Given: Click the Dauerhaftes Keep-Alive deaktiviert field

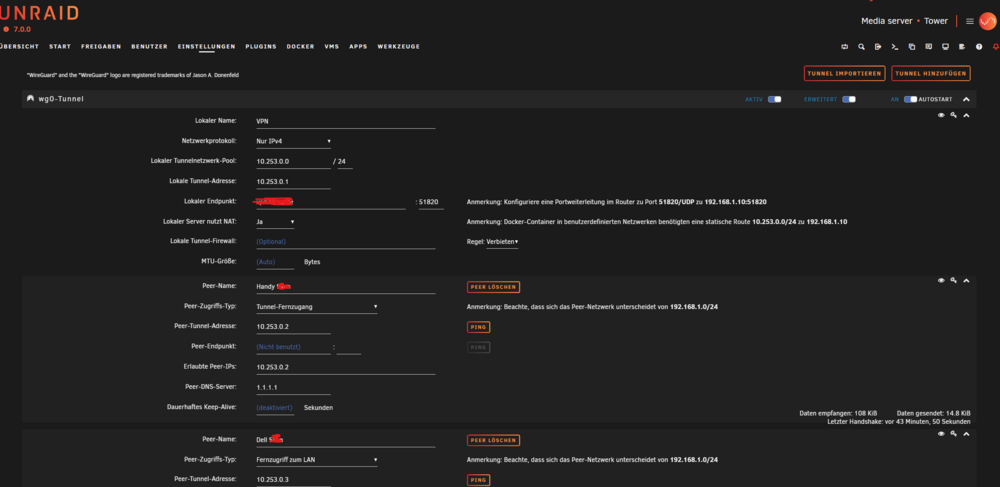Looking at the screenshot, I should [275, 408].
